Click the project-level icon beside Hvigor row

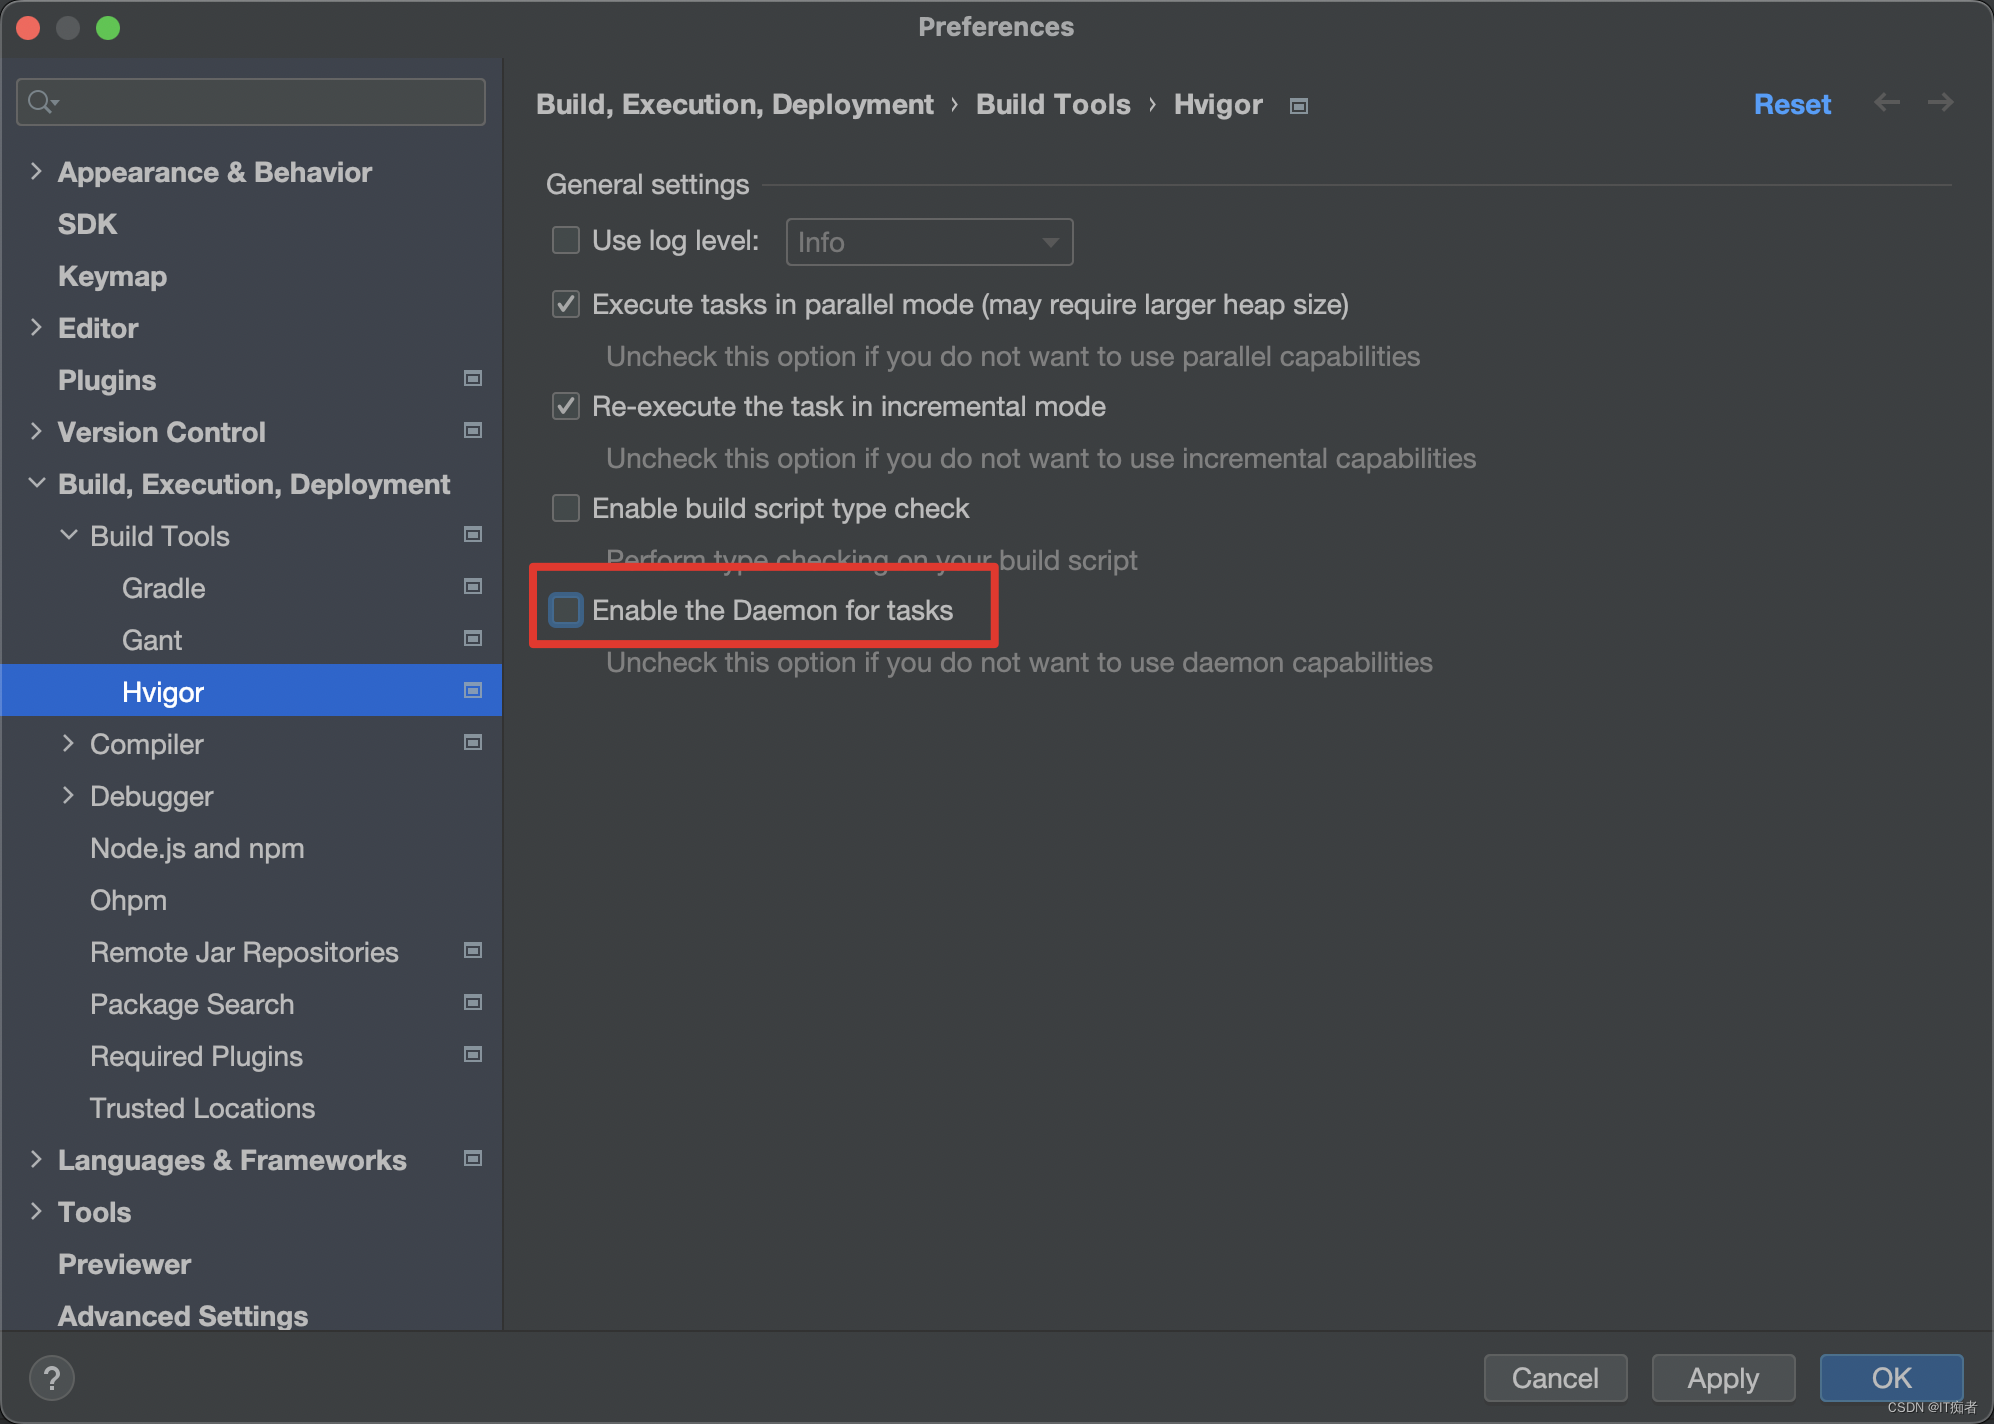pyautogui.click(x=473, y=691)
